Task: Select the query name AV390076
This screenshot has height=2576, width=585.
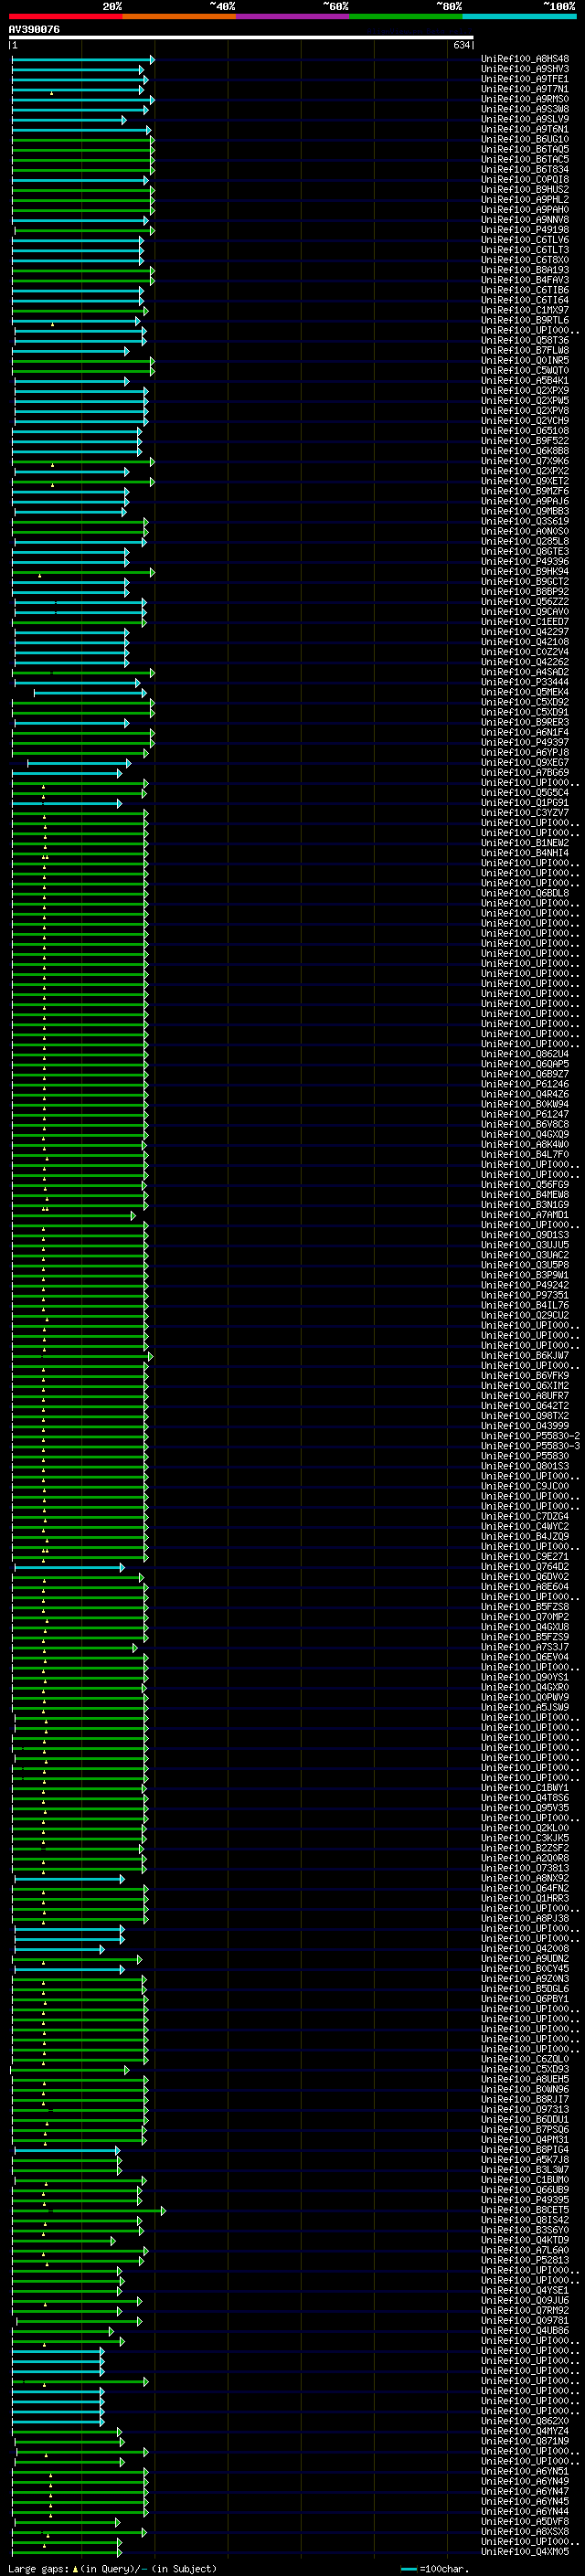Action: pyautogui.click(x=34, y=29)
